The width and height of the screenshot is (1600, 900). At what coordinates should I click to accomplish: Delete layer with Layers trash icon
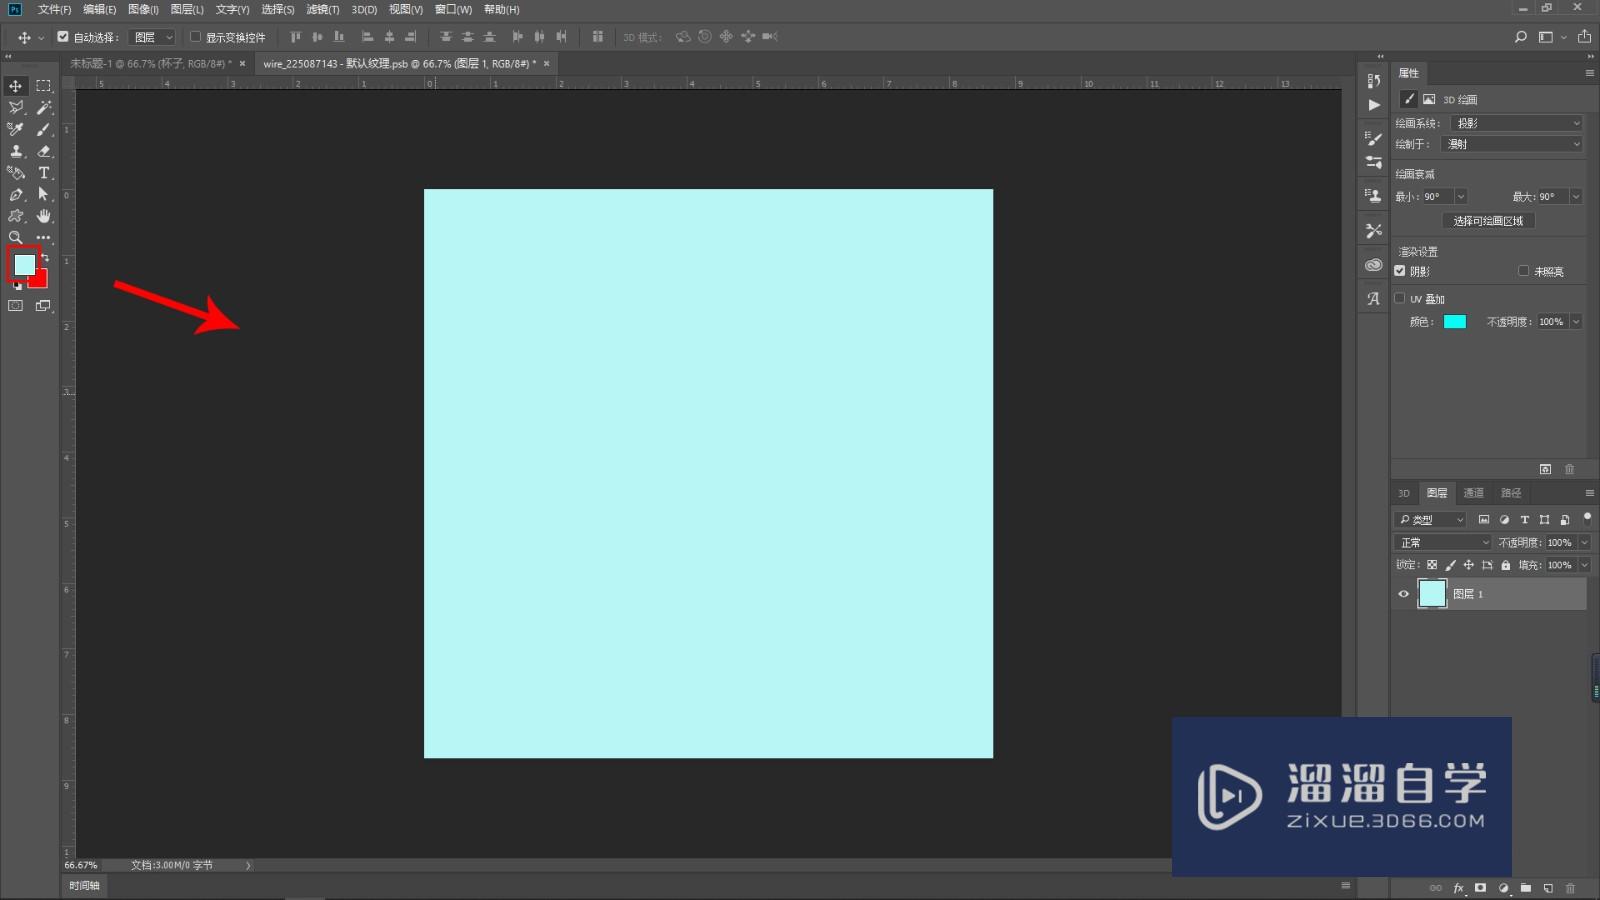(x=1570, y=888)
